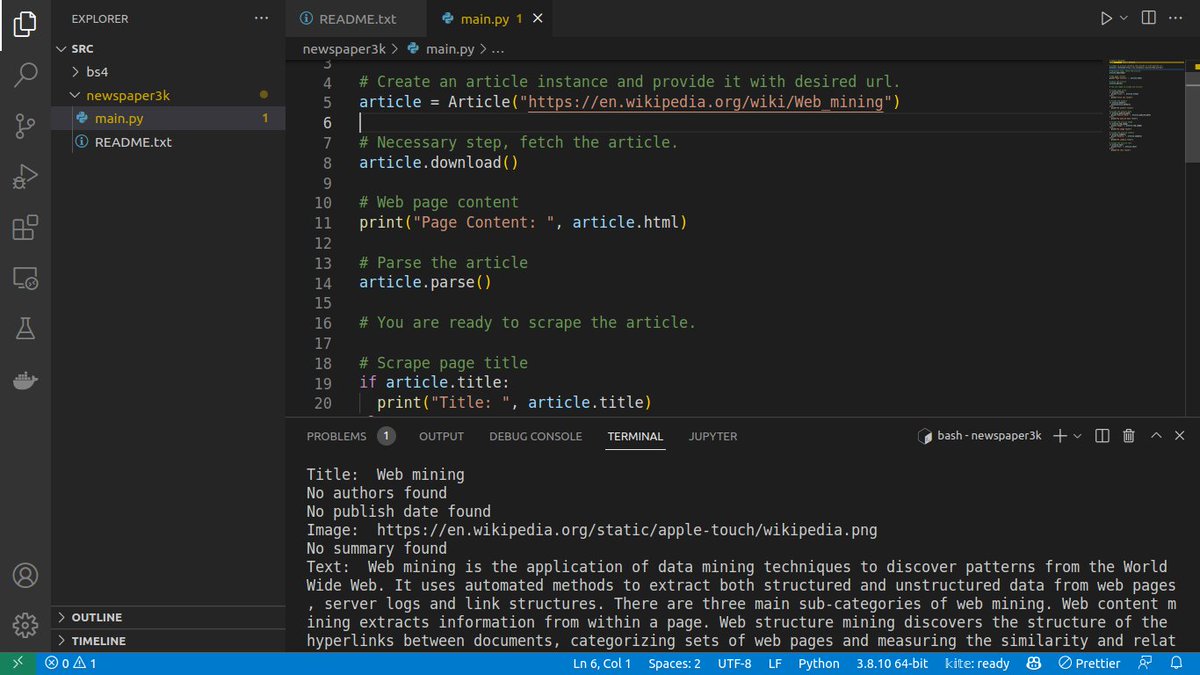Select the Terminal panel tab
The image size is (1200, 675).
[635, 436]
